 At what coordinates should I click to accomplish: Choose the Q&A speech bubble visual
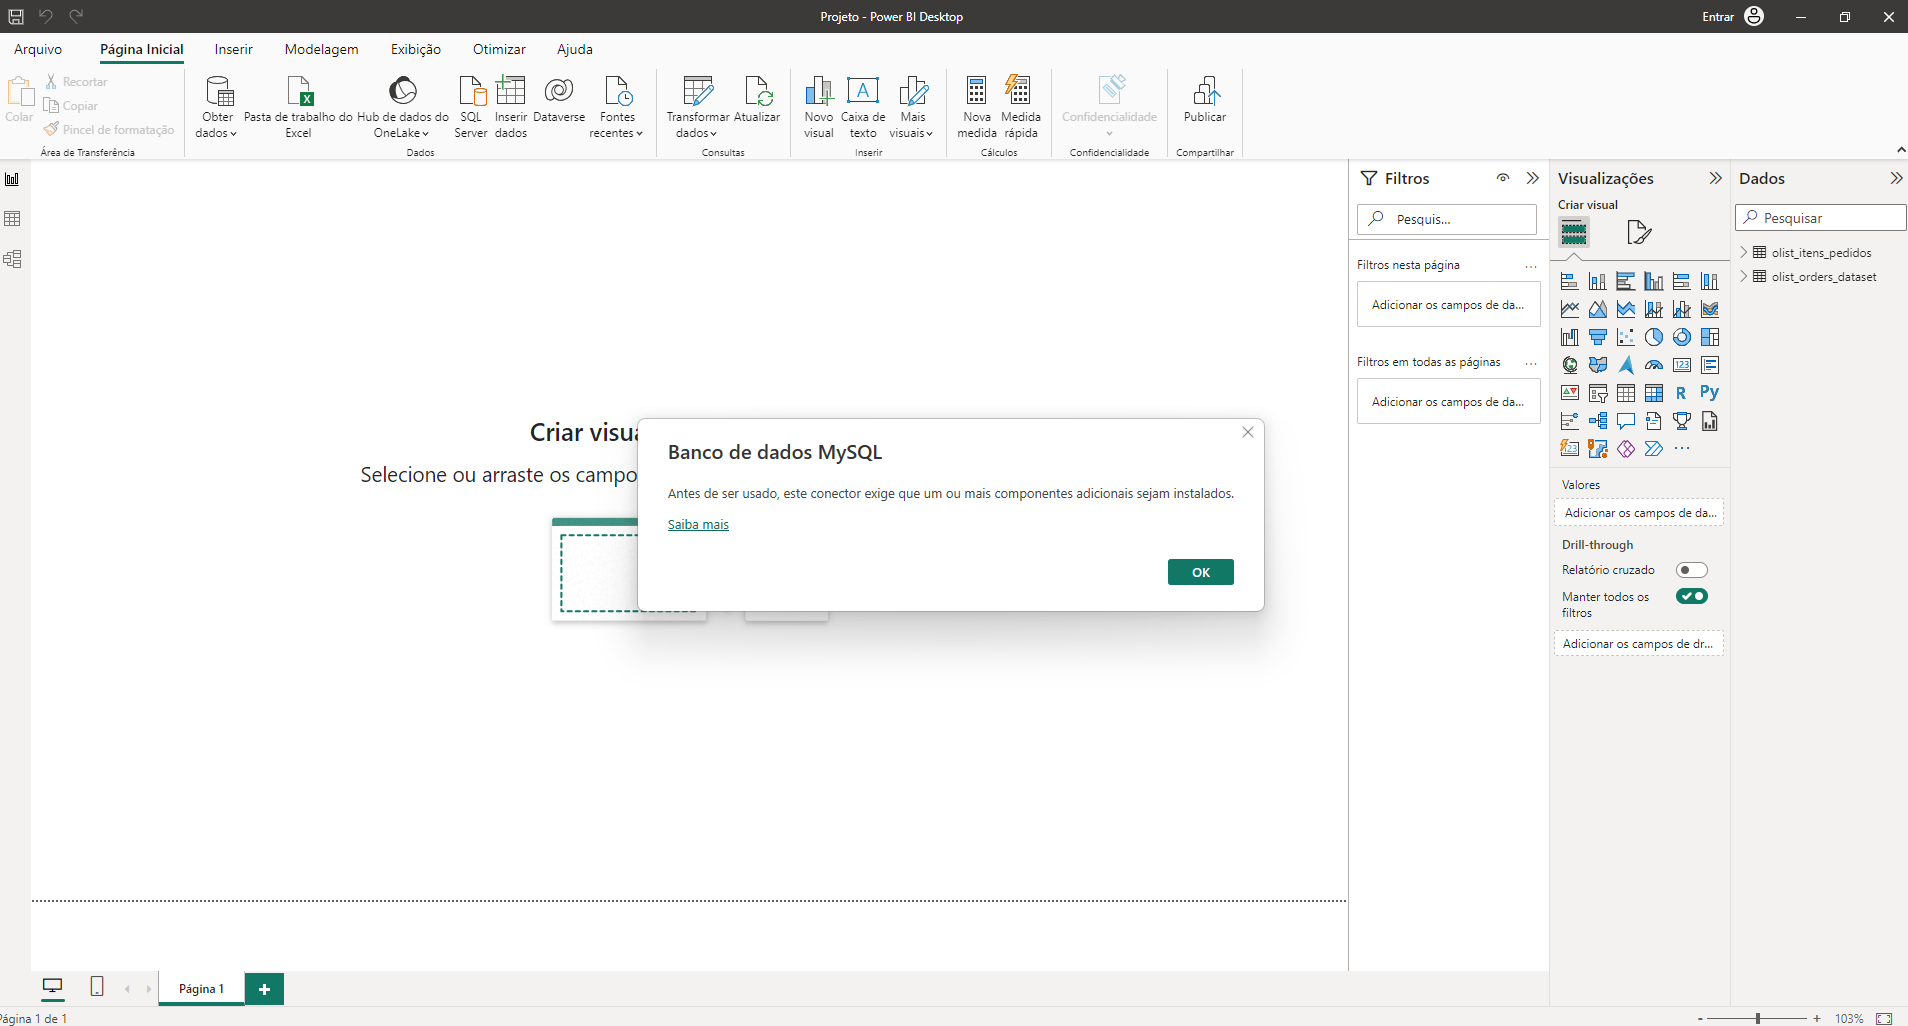coord(1626,421)
